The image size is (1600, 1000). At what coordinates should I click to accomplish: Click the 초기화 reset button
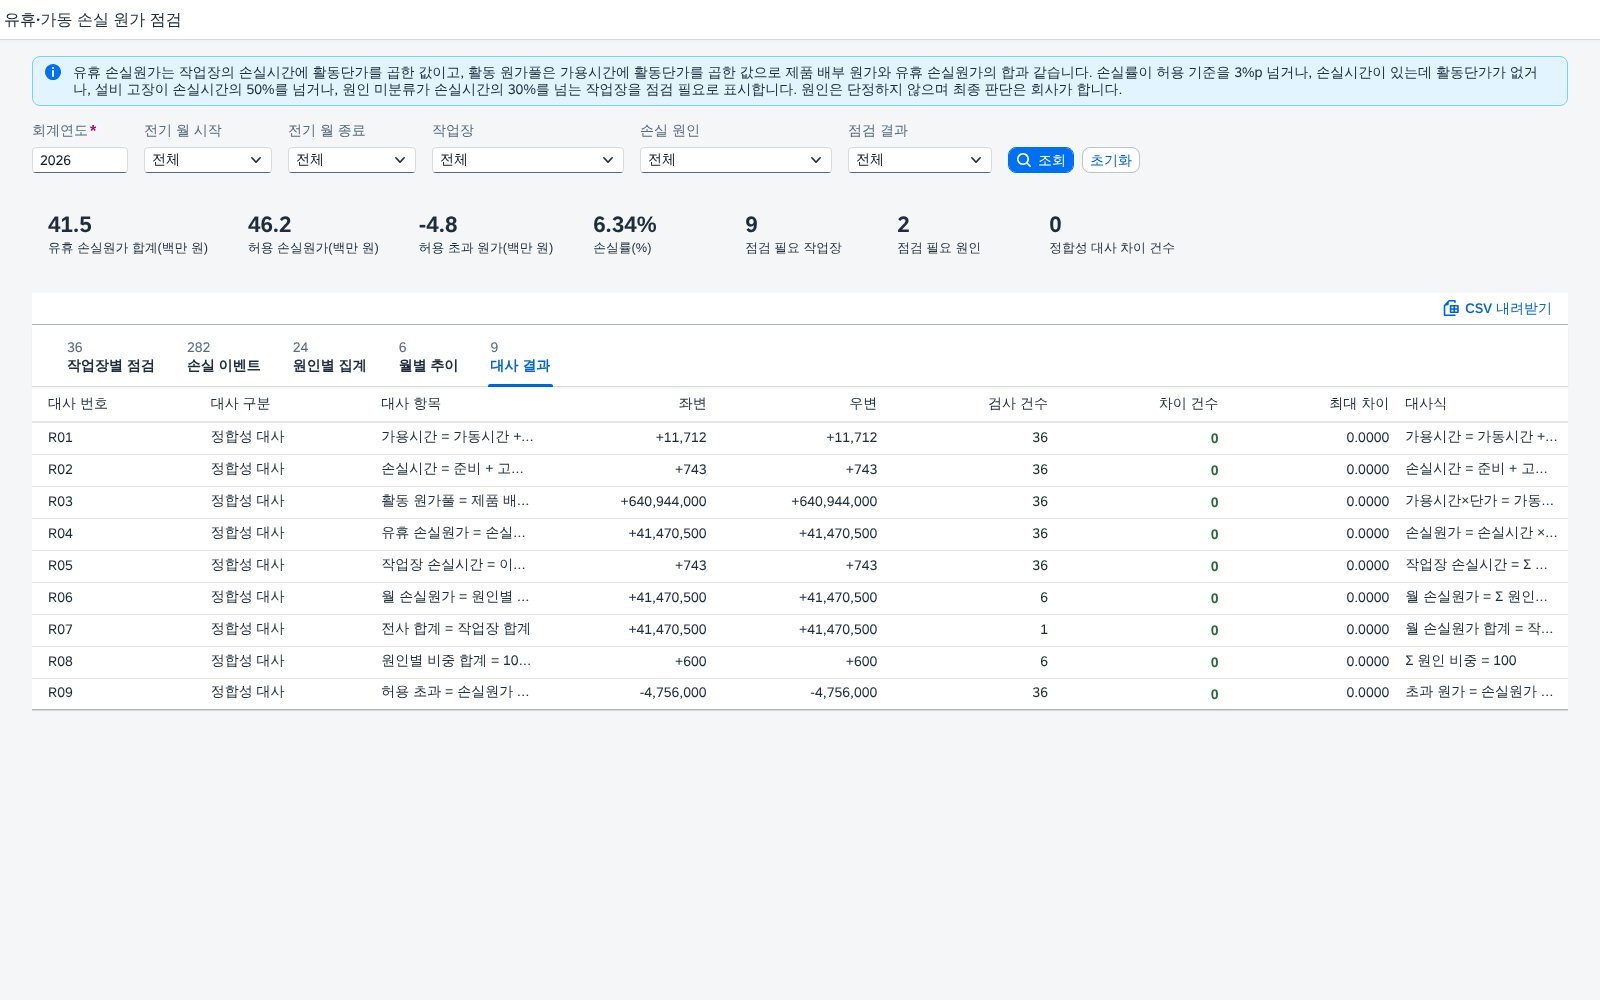(1110, 160)
